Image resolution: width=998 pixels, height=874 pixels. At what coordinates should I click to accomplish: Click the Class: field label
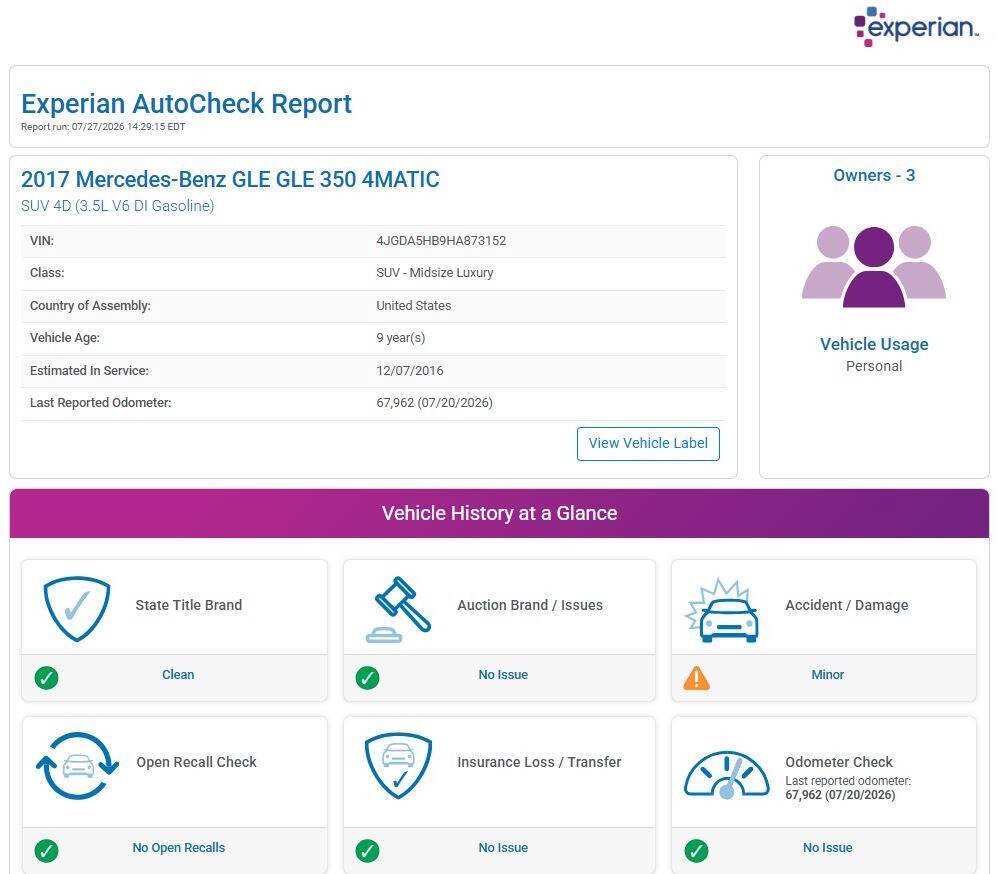[x=47, y=272]
